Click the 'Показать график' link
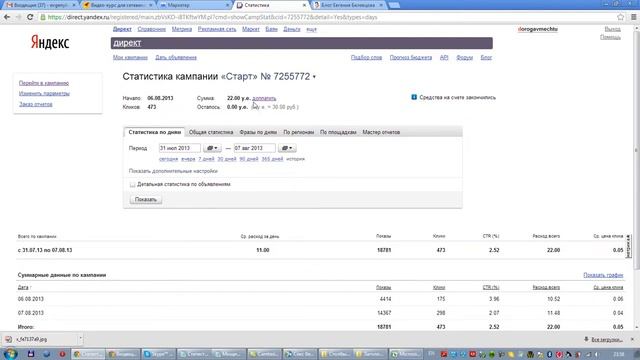 tap(603, 275)
